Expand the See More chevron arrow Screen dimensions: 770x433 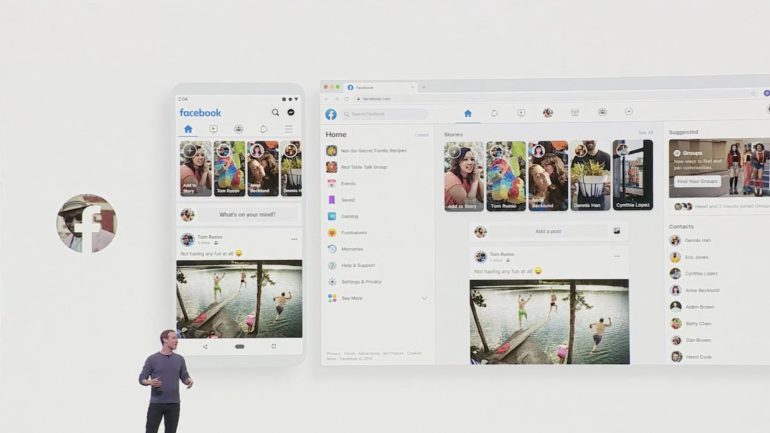424,298
